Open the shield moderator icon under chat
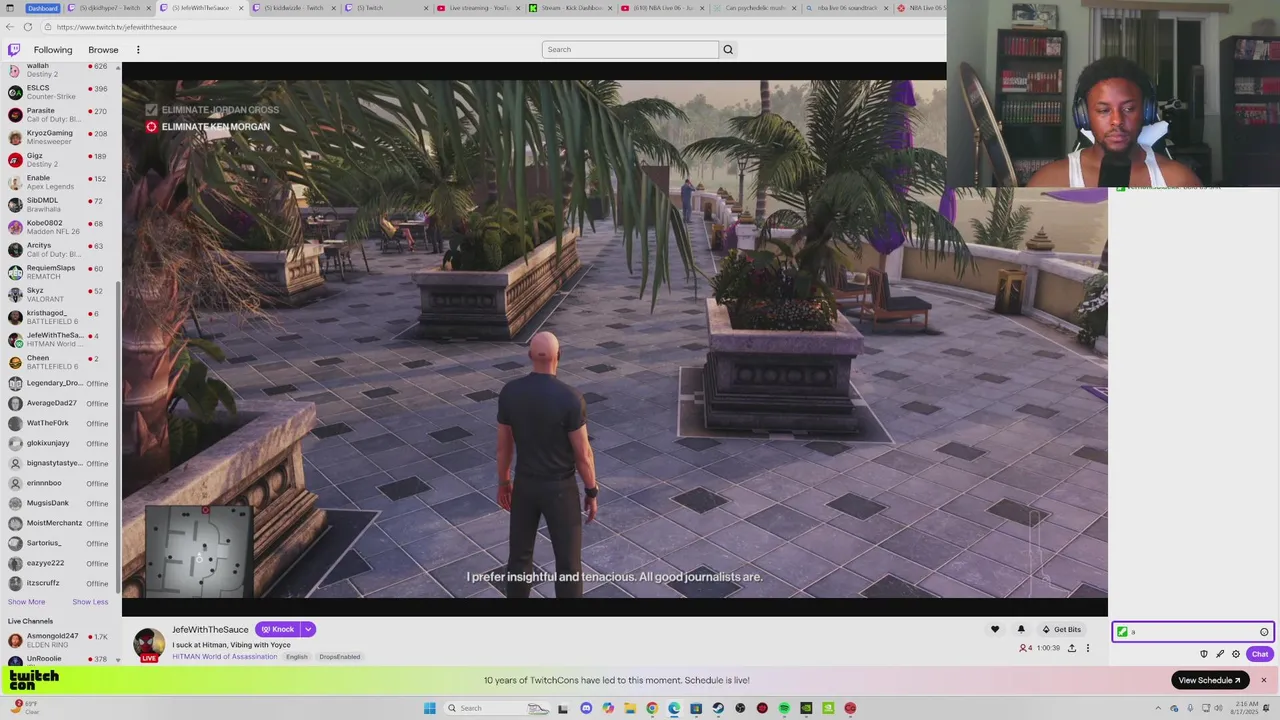This screenshot has height=720, width=1280. pyautogui.click(x=1204, y=654)
